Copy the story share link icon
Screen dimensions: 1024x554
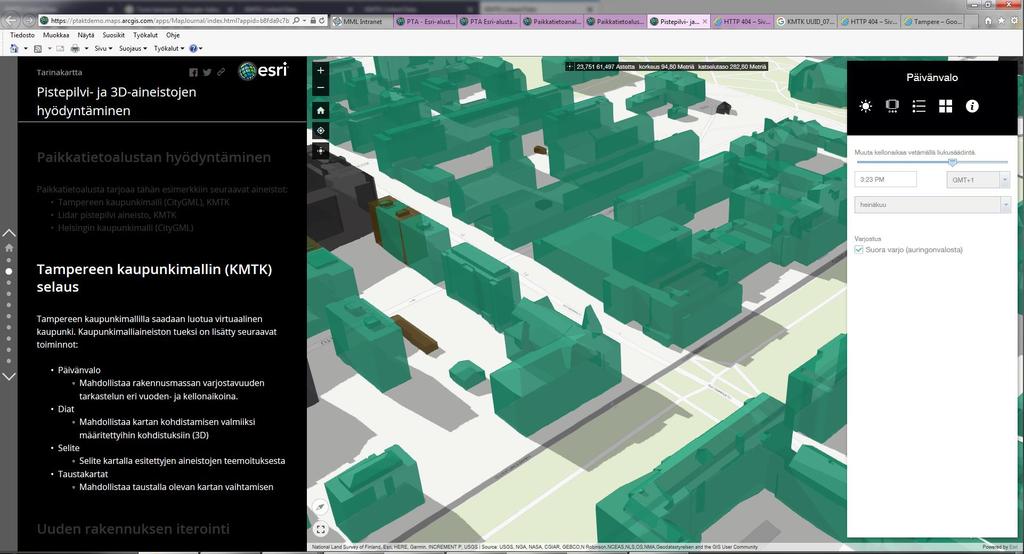point(221,72)
